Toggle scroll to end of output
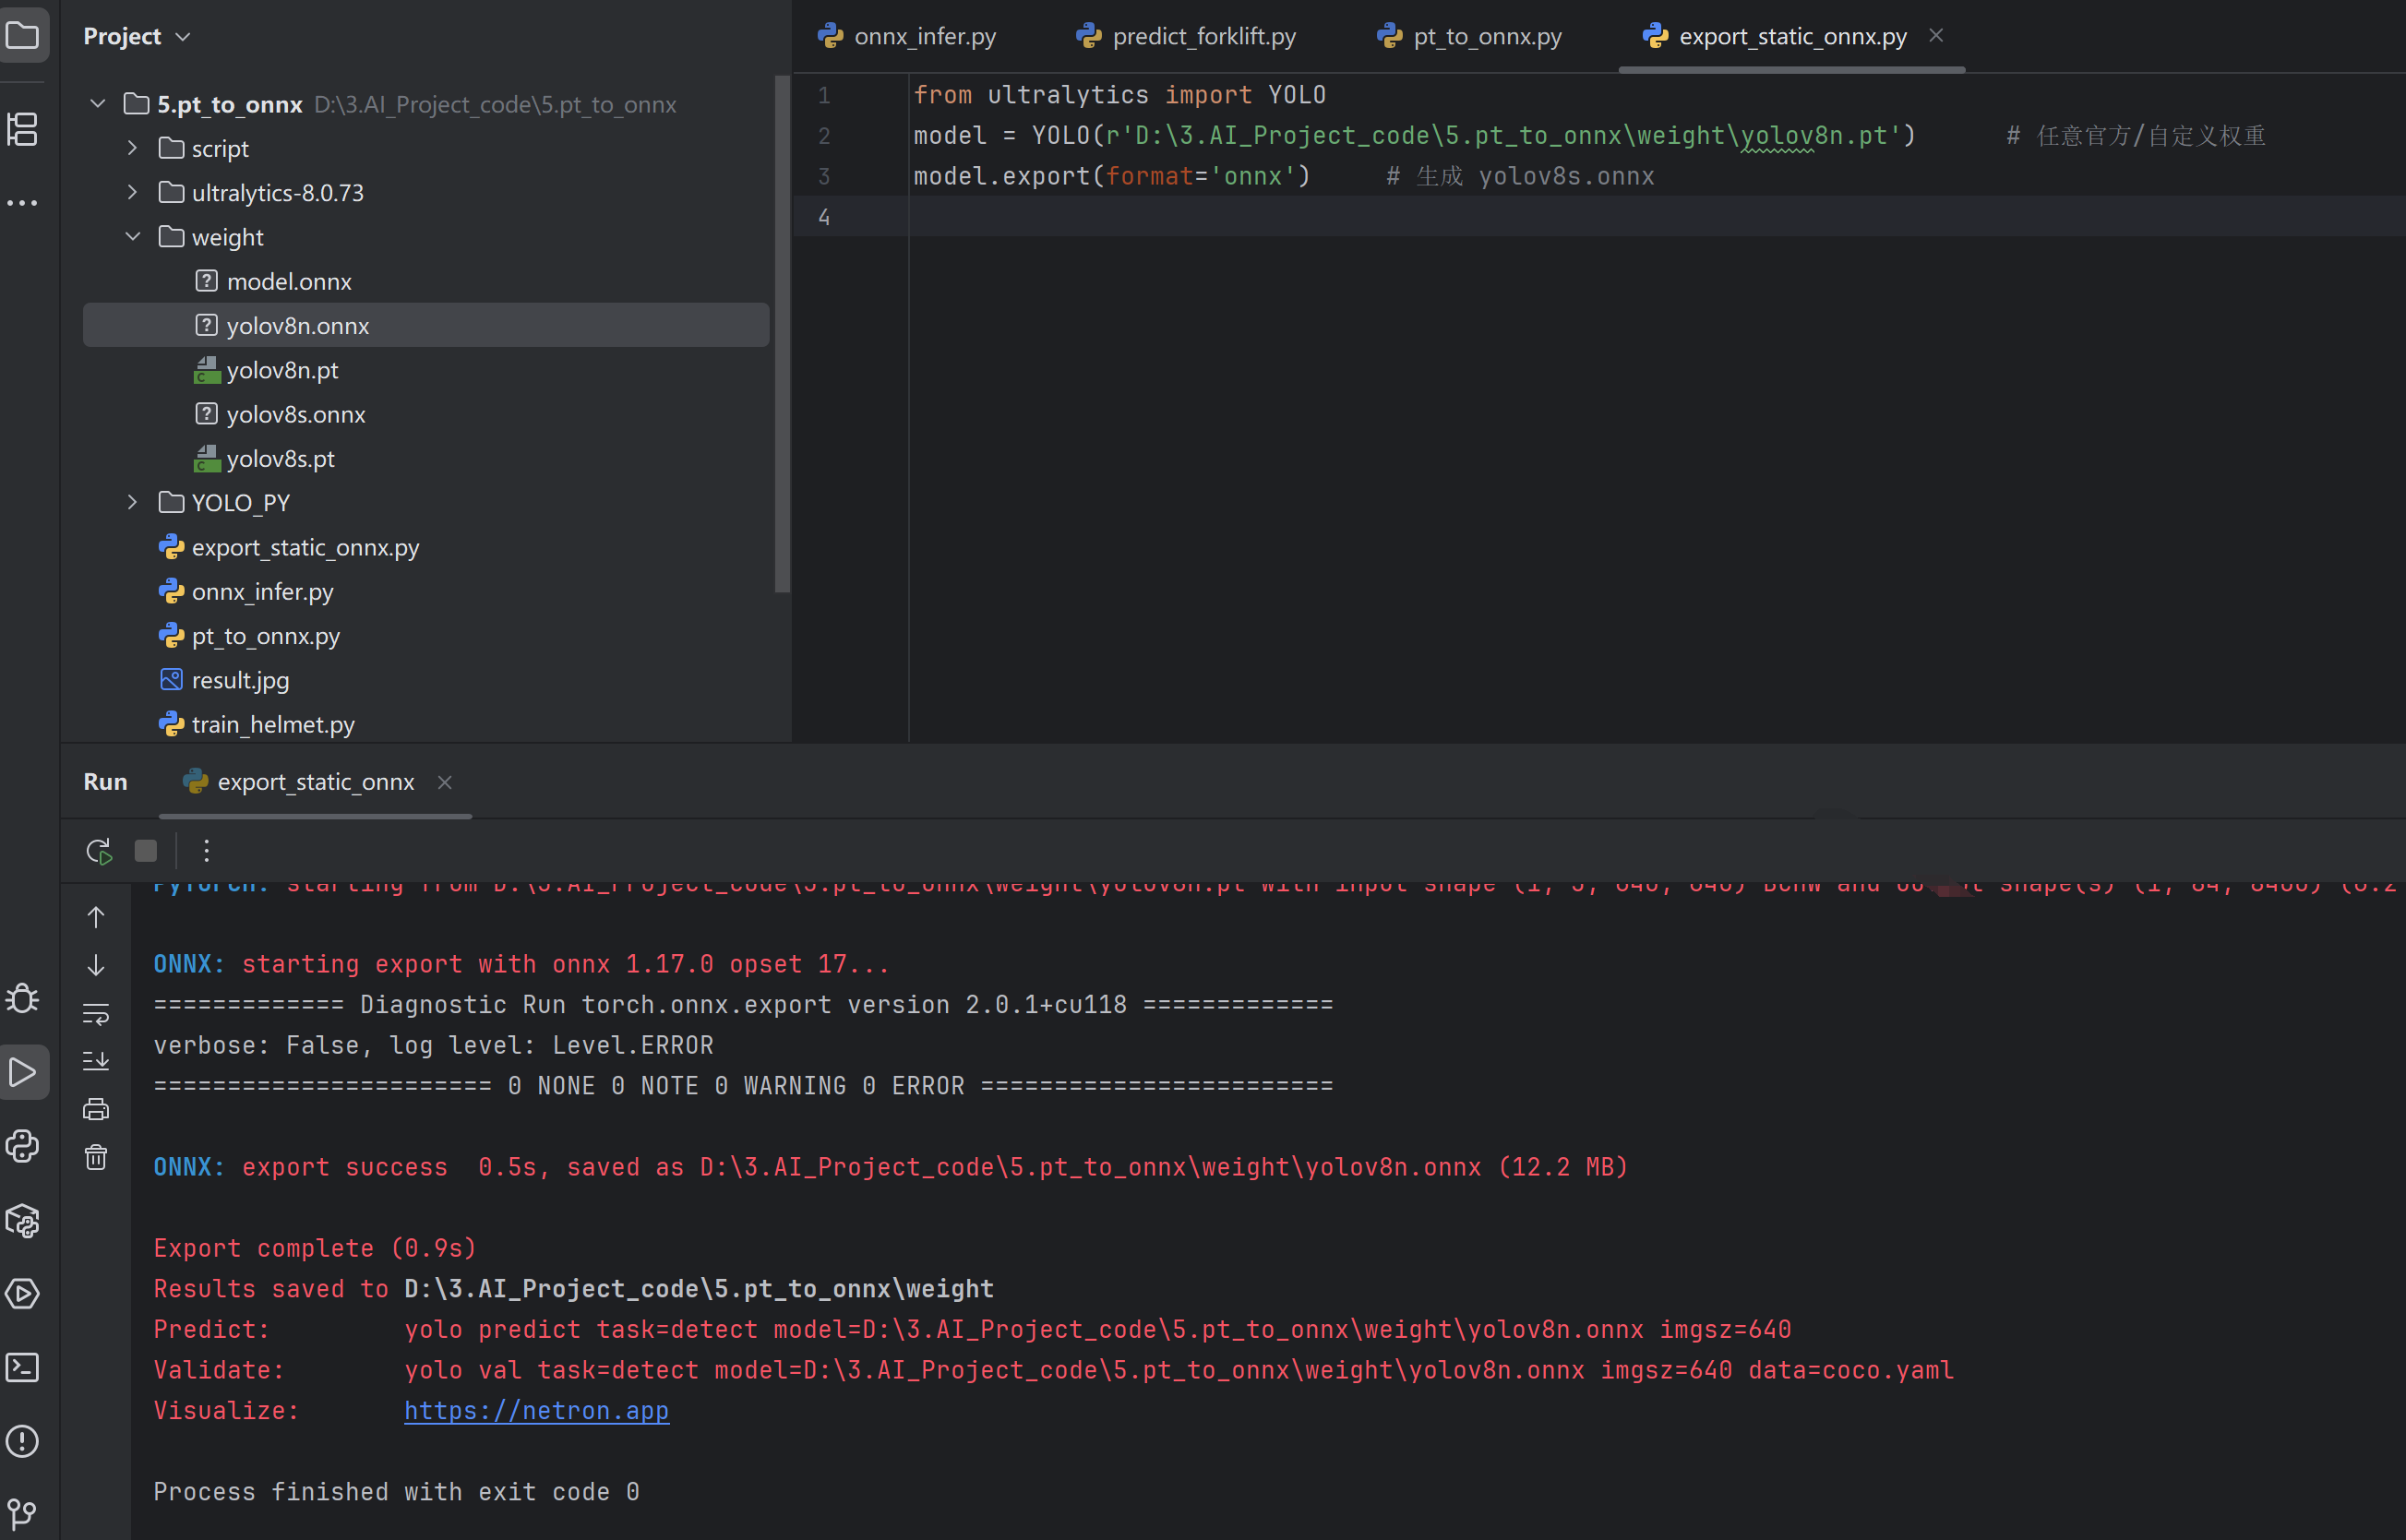Screen dimensions: 2406x1540 [x=96, y=1061]
